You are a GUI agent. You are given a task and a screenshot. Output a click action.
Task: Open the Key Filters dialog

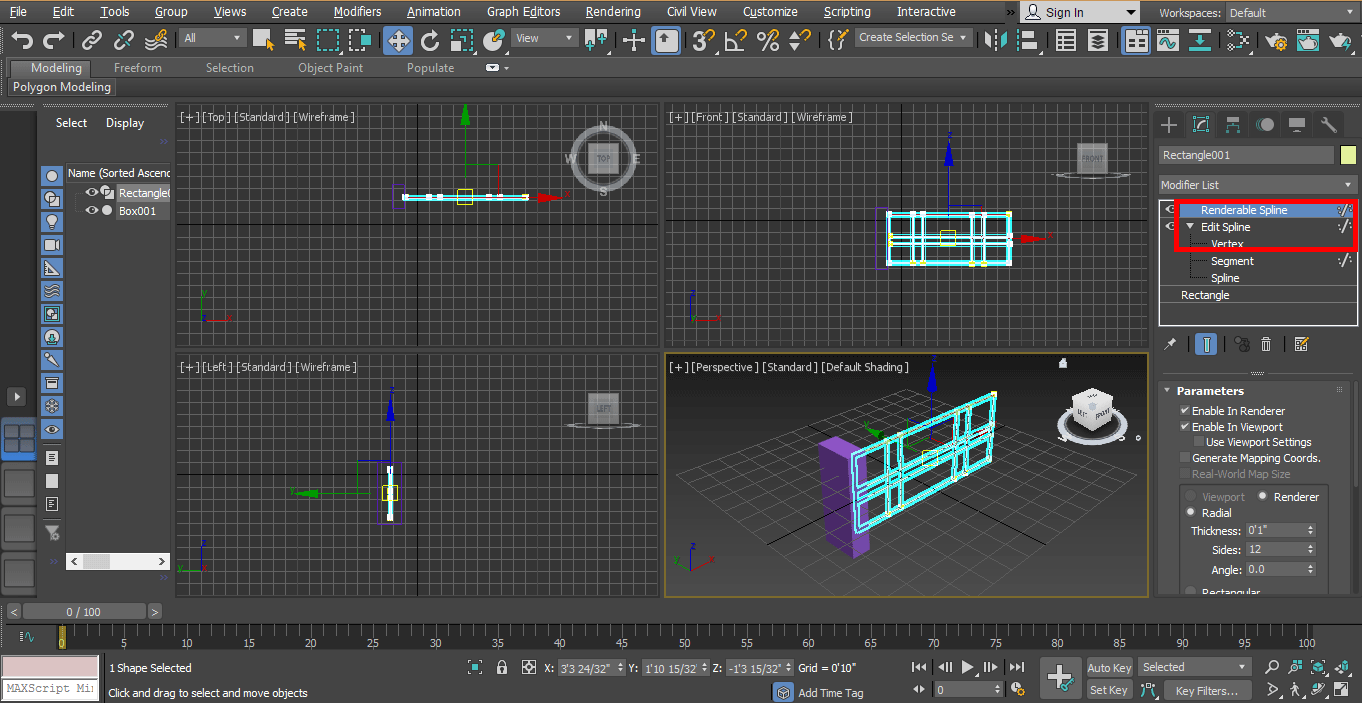click(x=1207, y=689)
